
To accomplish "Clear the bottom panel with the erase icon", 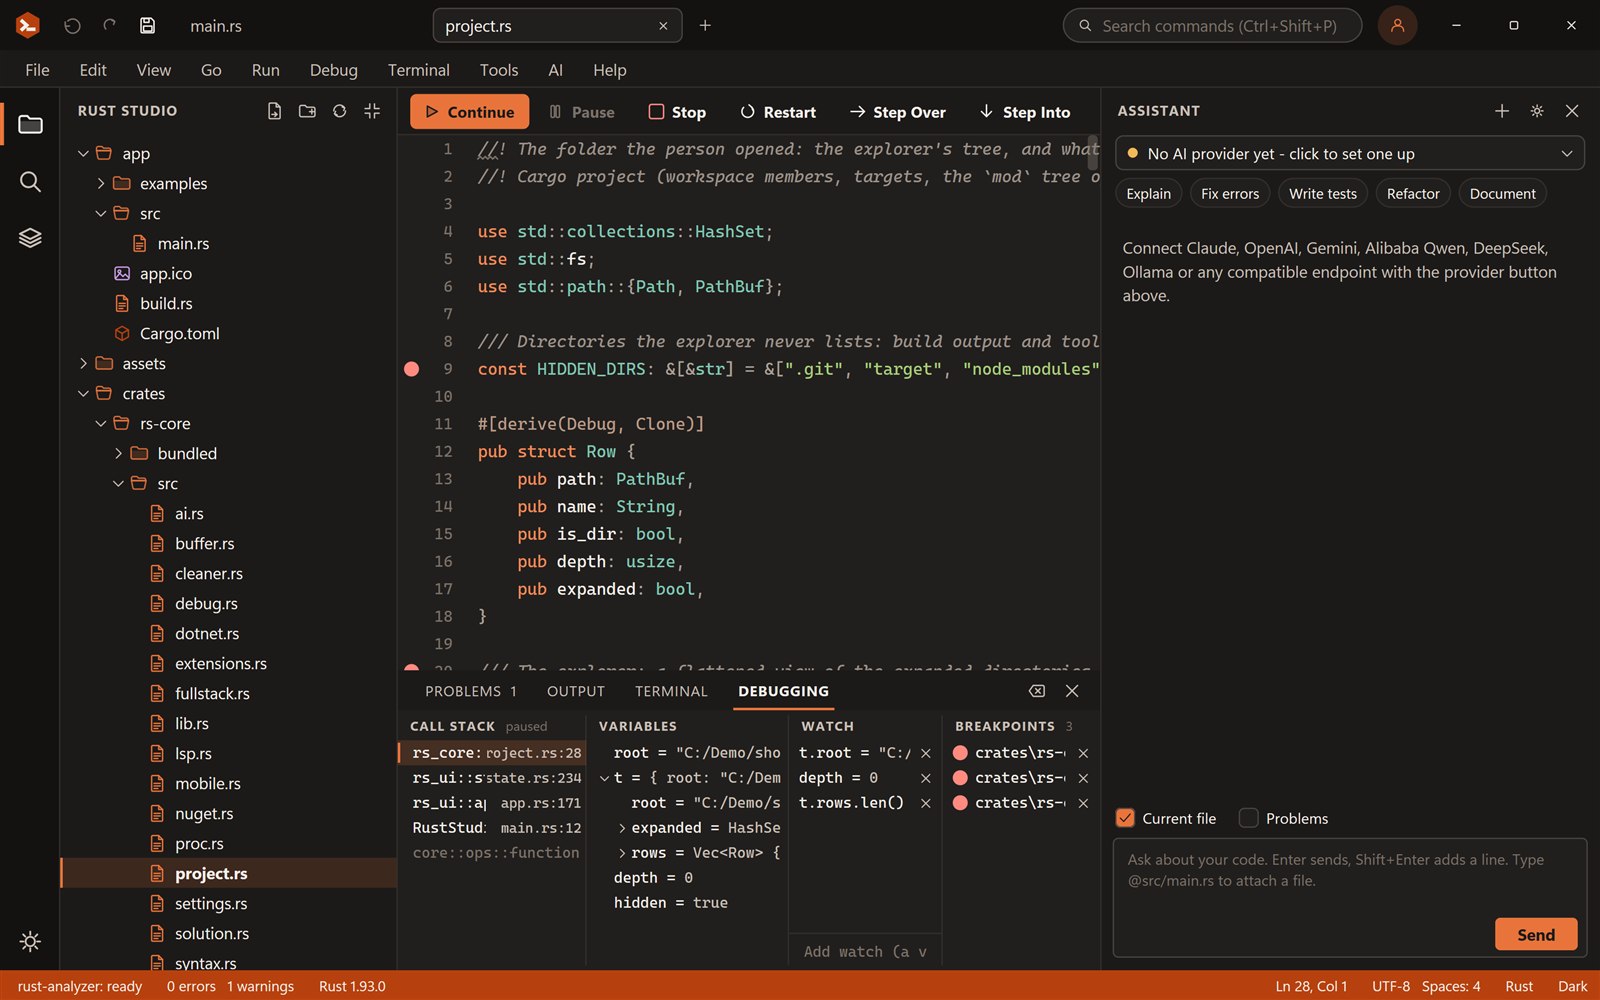I will click(1037, 691).
